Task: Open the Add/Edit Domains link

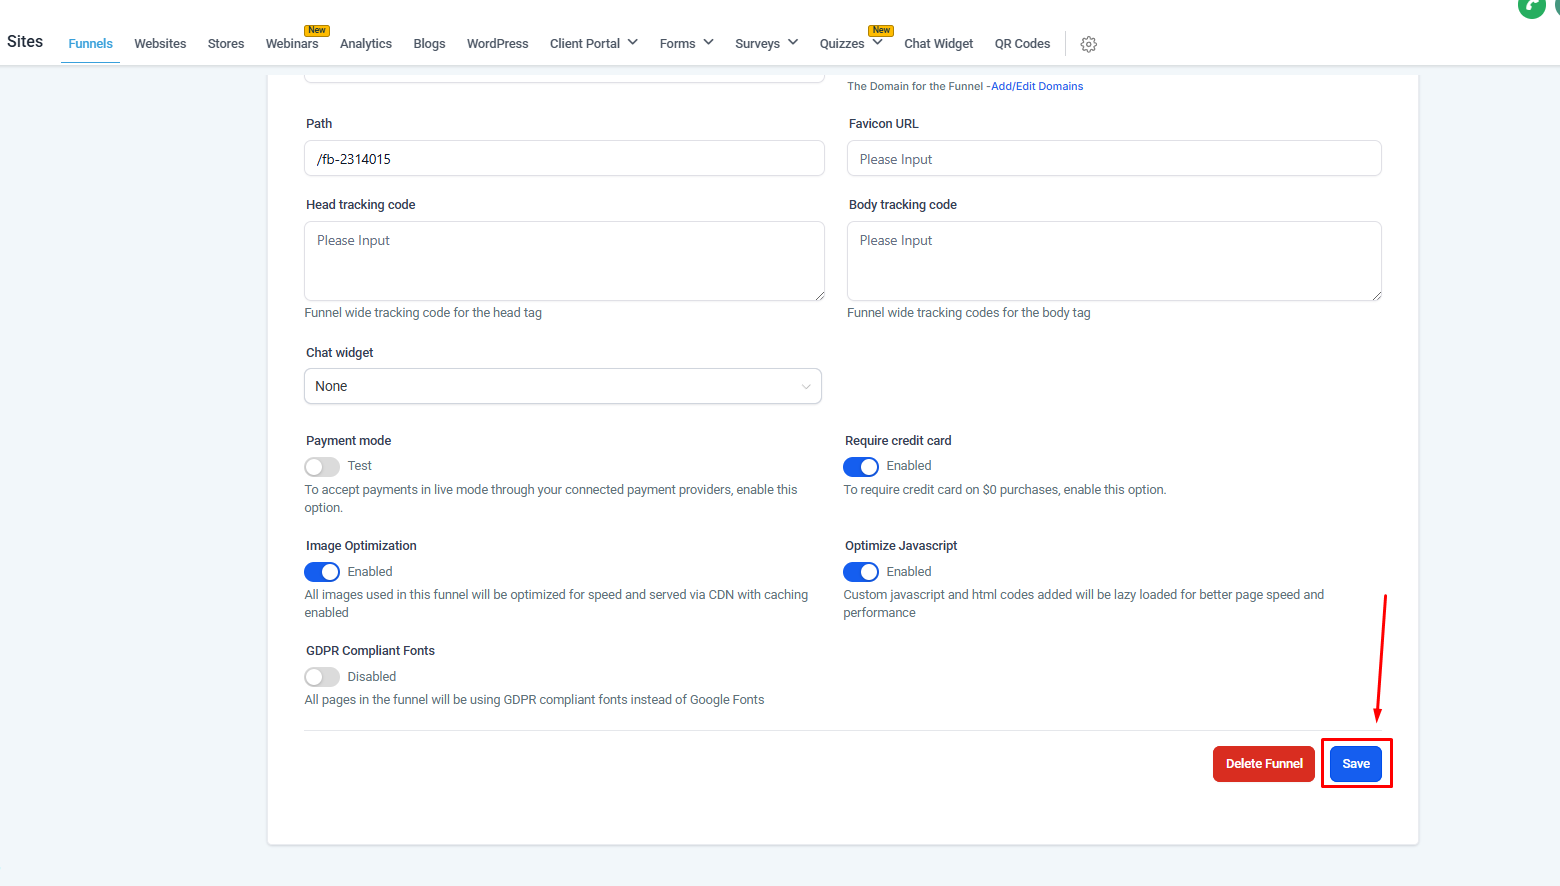Action: point(1037,86)
